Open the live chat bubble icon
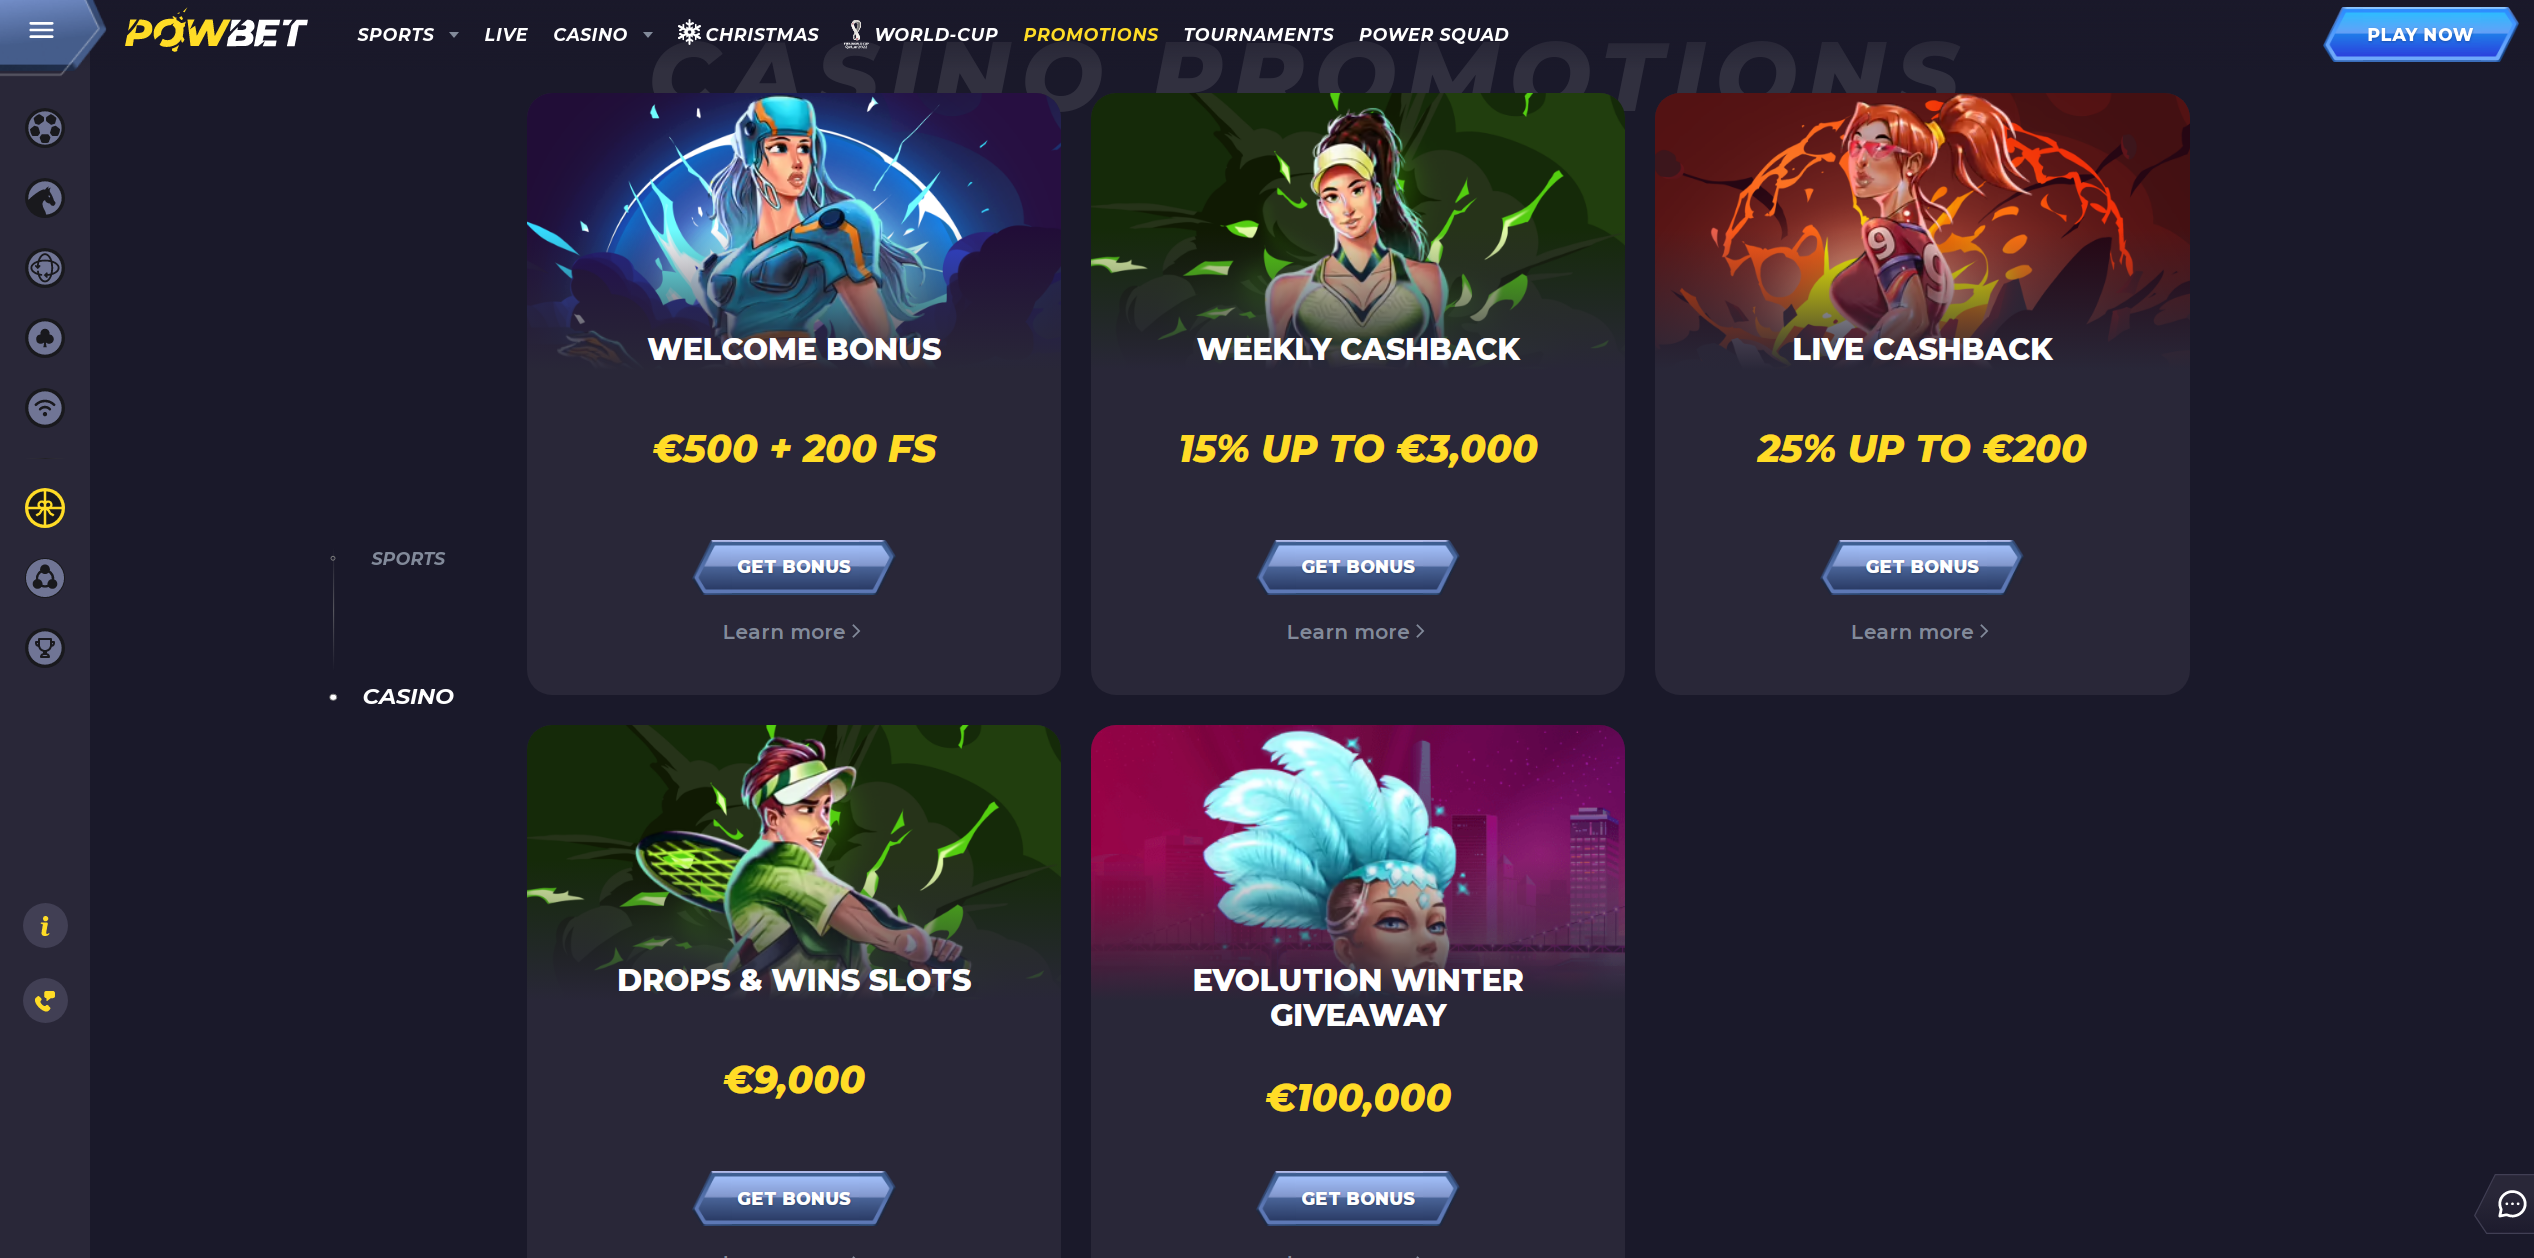The image size is (2534, 1258). coord(2511,1204)
